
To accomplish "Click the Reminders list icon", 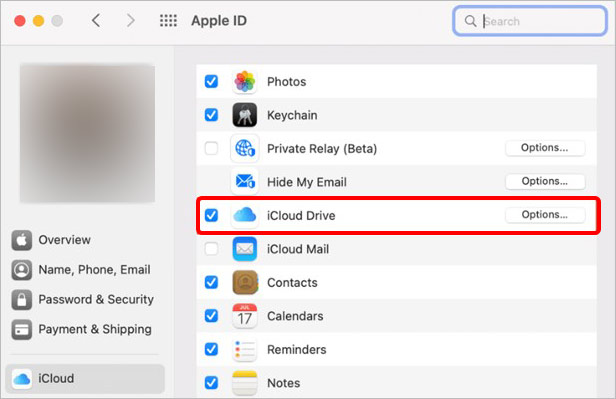I will point(244,349).
